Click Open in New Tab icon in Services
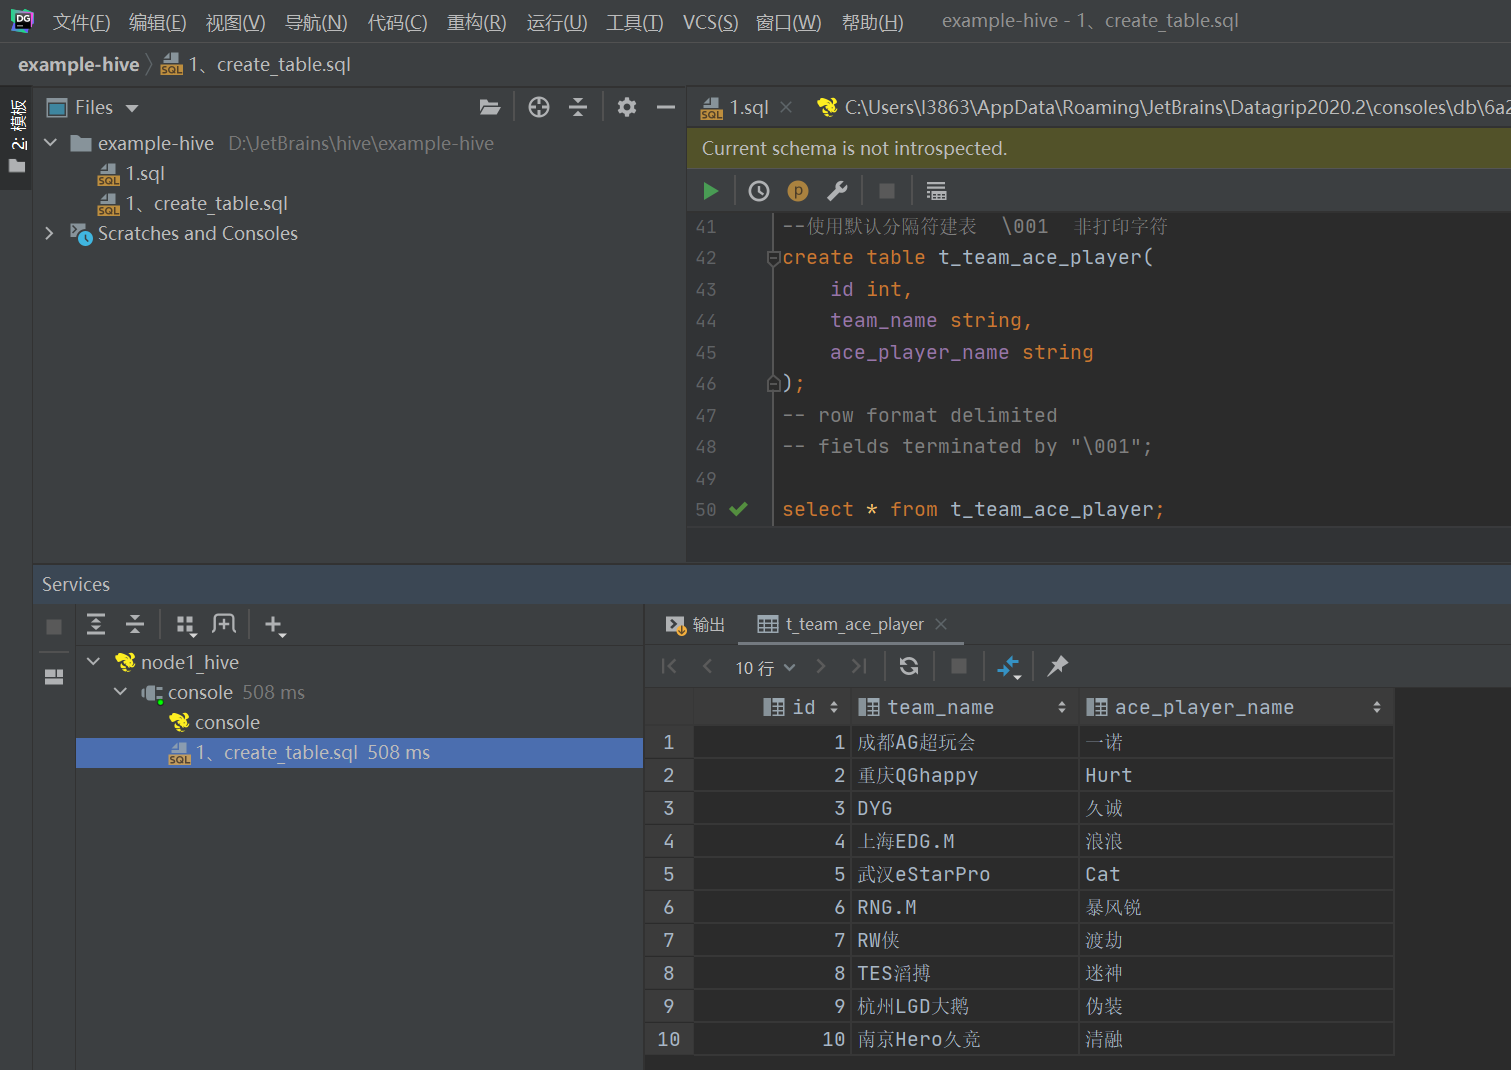Screen dimensions: 1511x1070 pyautogui.click(x=224, y=625)
